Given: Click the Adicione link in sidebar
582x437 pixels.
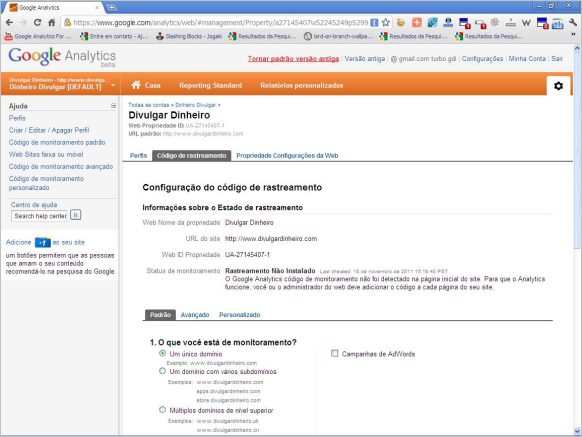Looking at the screenshot, I should pos(19,242).
